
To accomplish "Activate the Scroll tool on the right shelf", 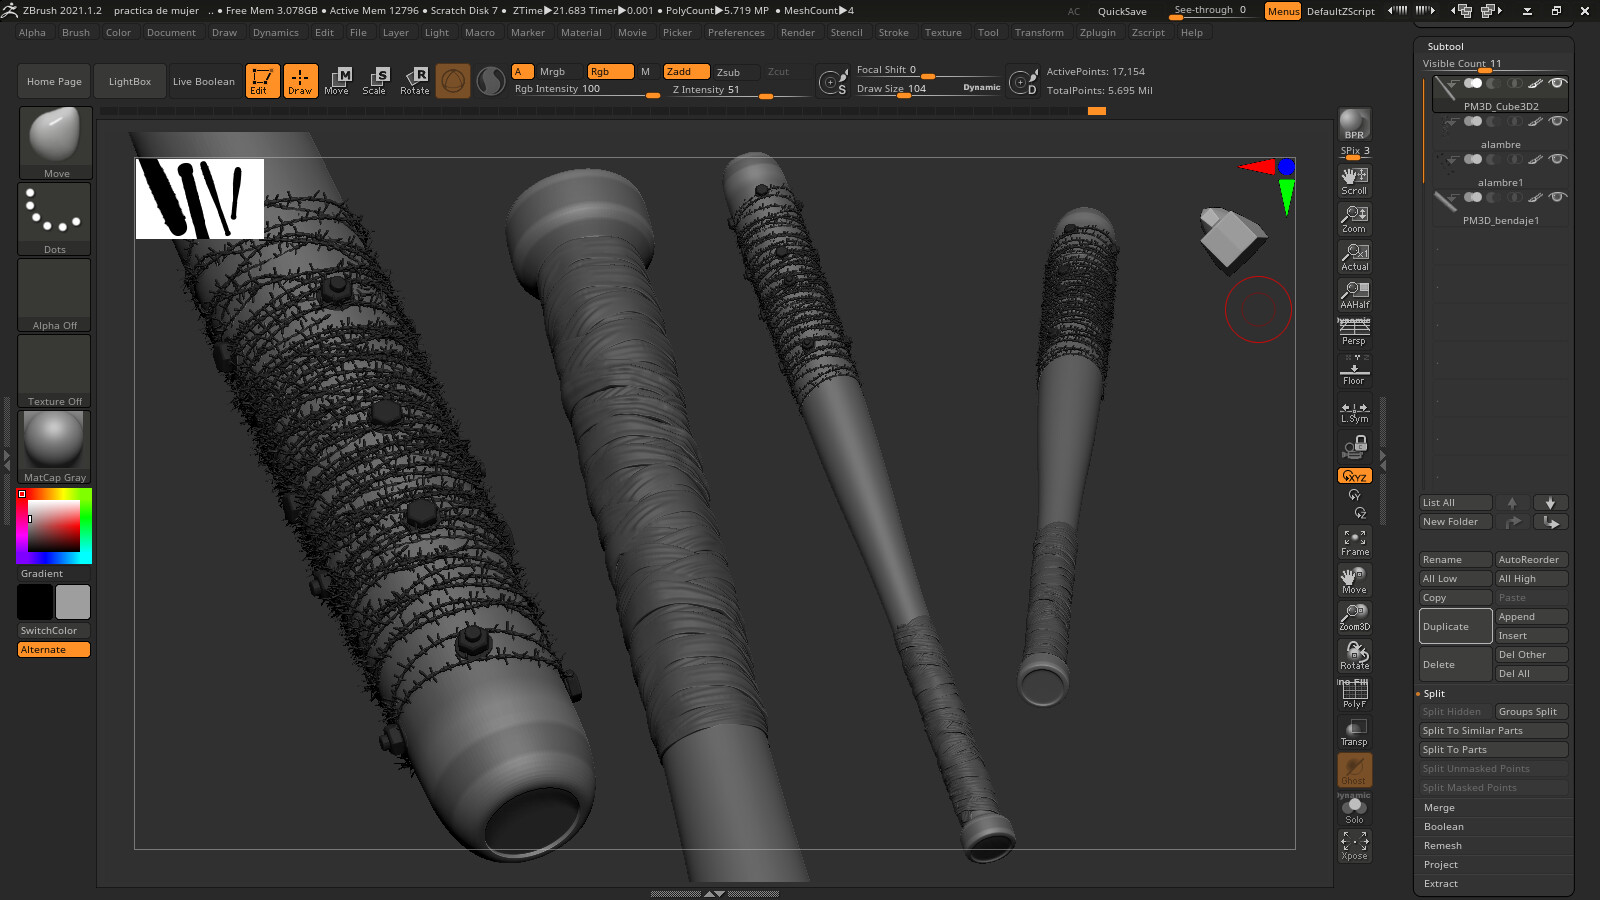I will pyautogui.click(x=1354, y=180).
